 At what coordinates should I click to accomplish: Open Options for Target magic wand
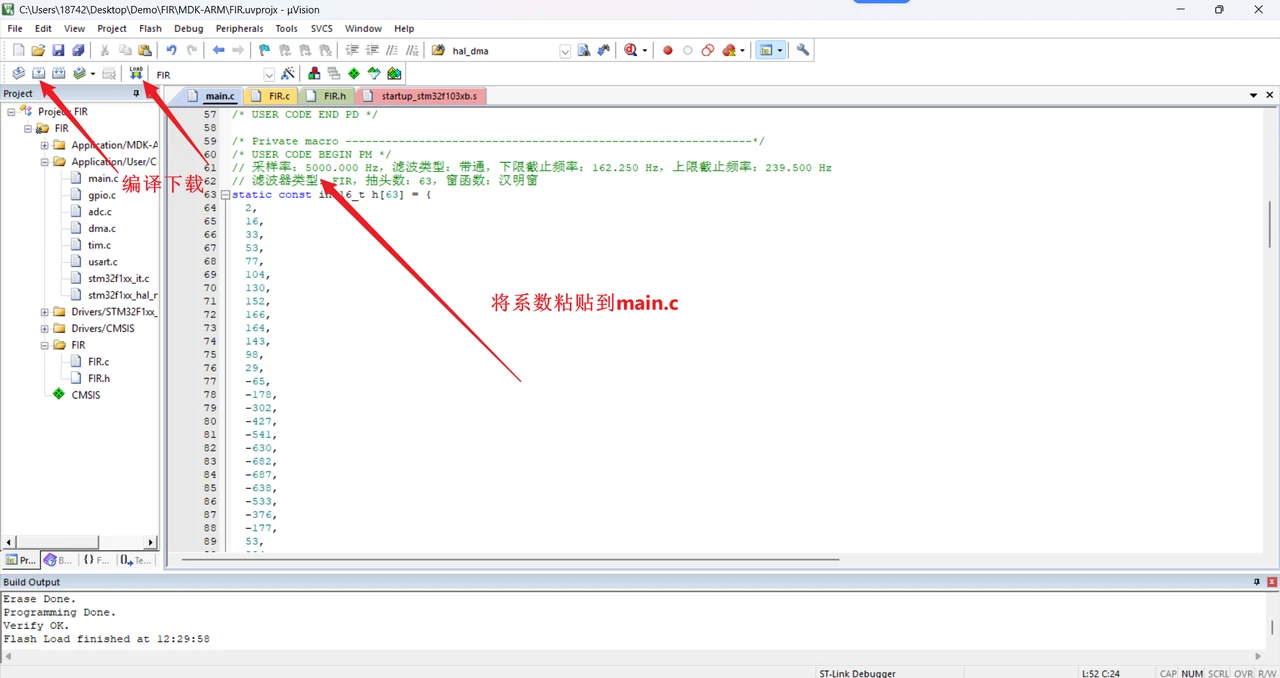pos(288,74)
